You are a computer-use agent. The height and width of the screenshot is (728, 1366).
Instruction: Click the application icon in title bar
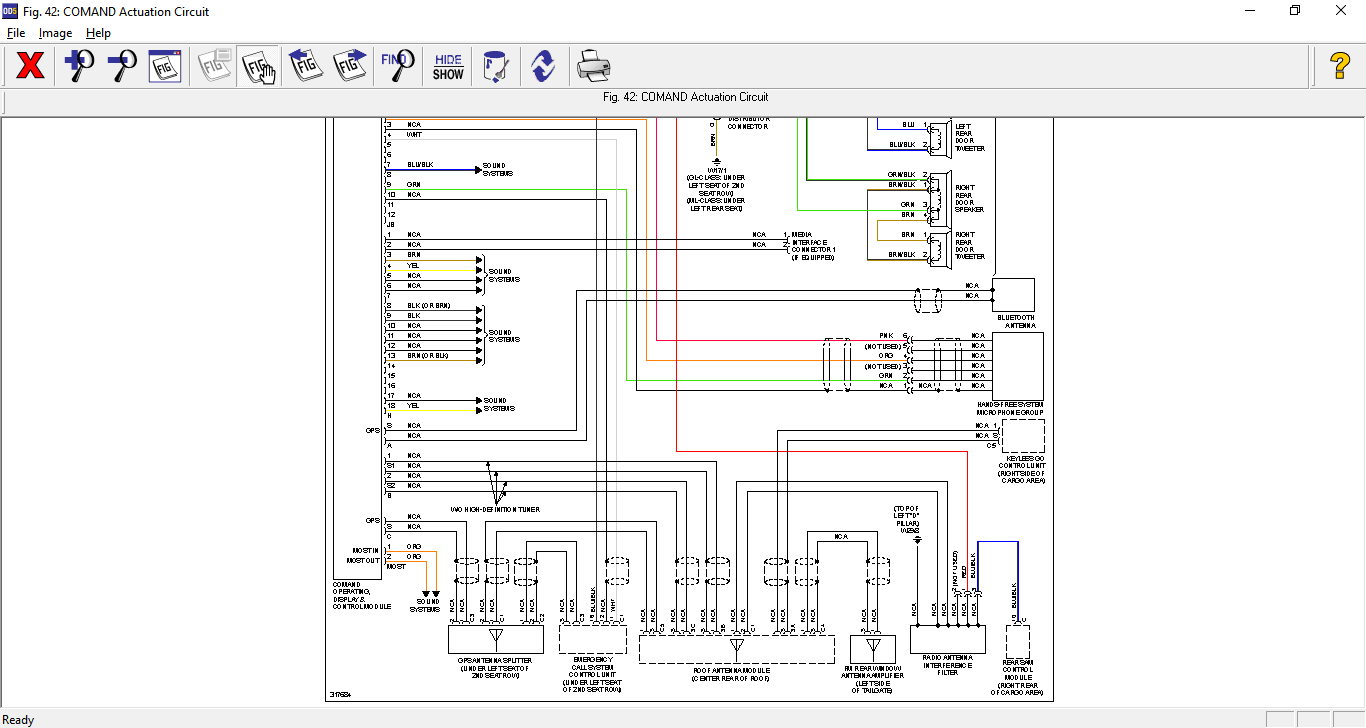pyautogui.click(x=10, y=11)
